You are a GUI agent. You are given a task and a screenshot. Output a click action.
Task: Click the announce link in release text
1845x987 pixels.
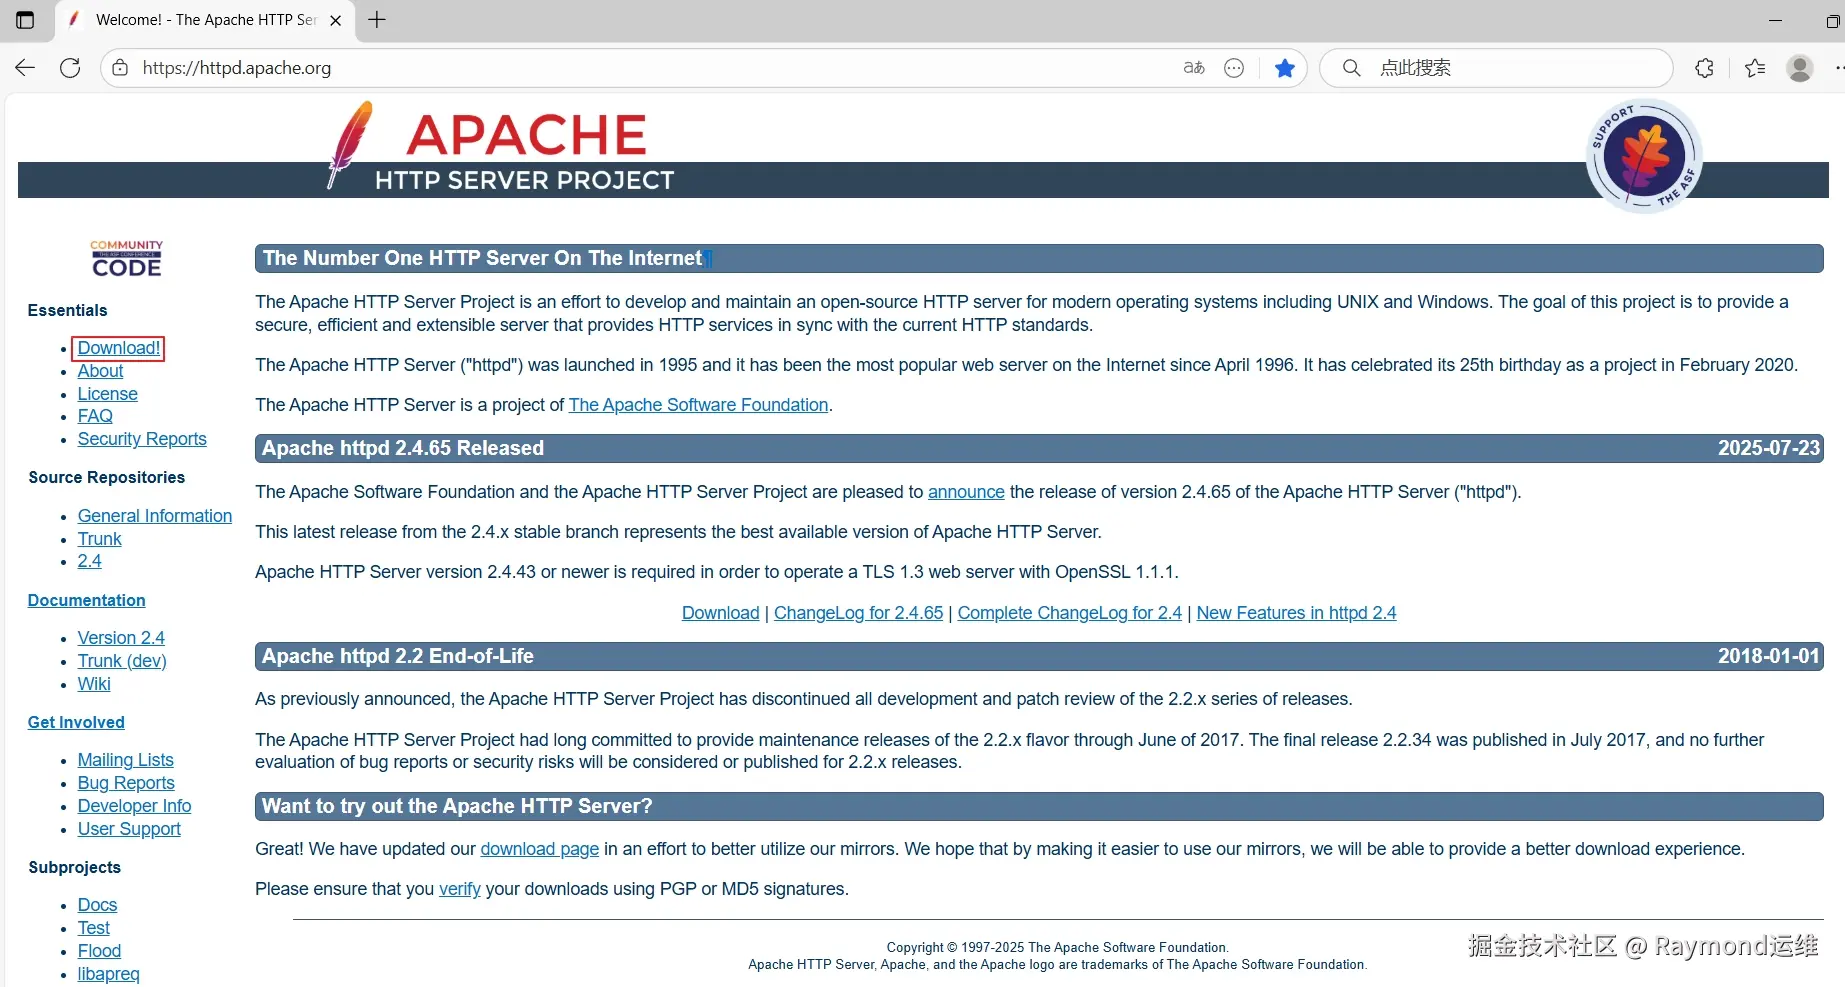coord(966,492)
